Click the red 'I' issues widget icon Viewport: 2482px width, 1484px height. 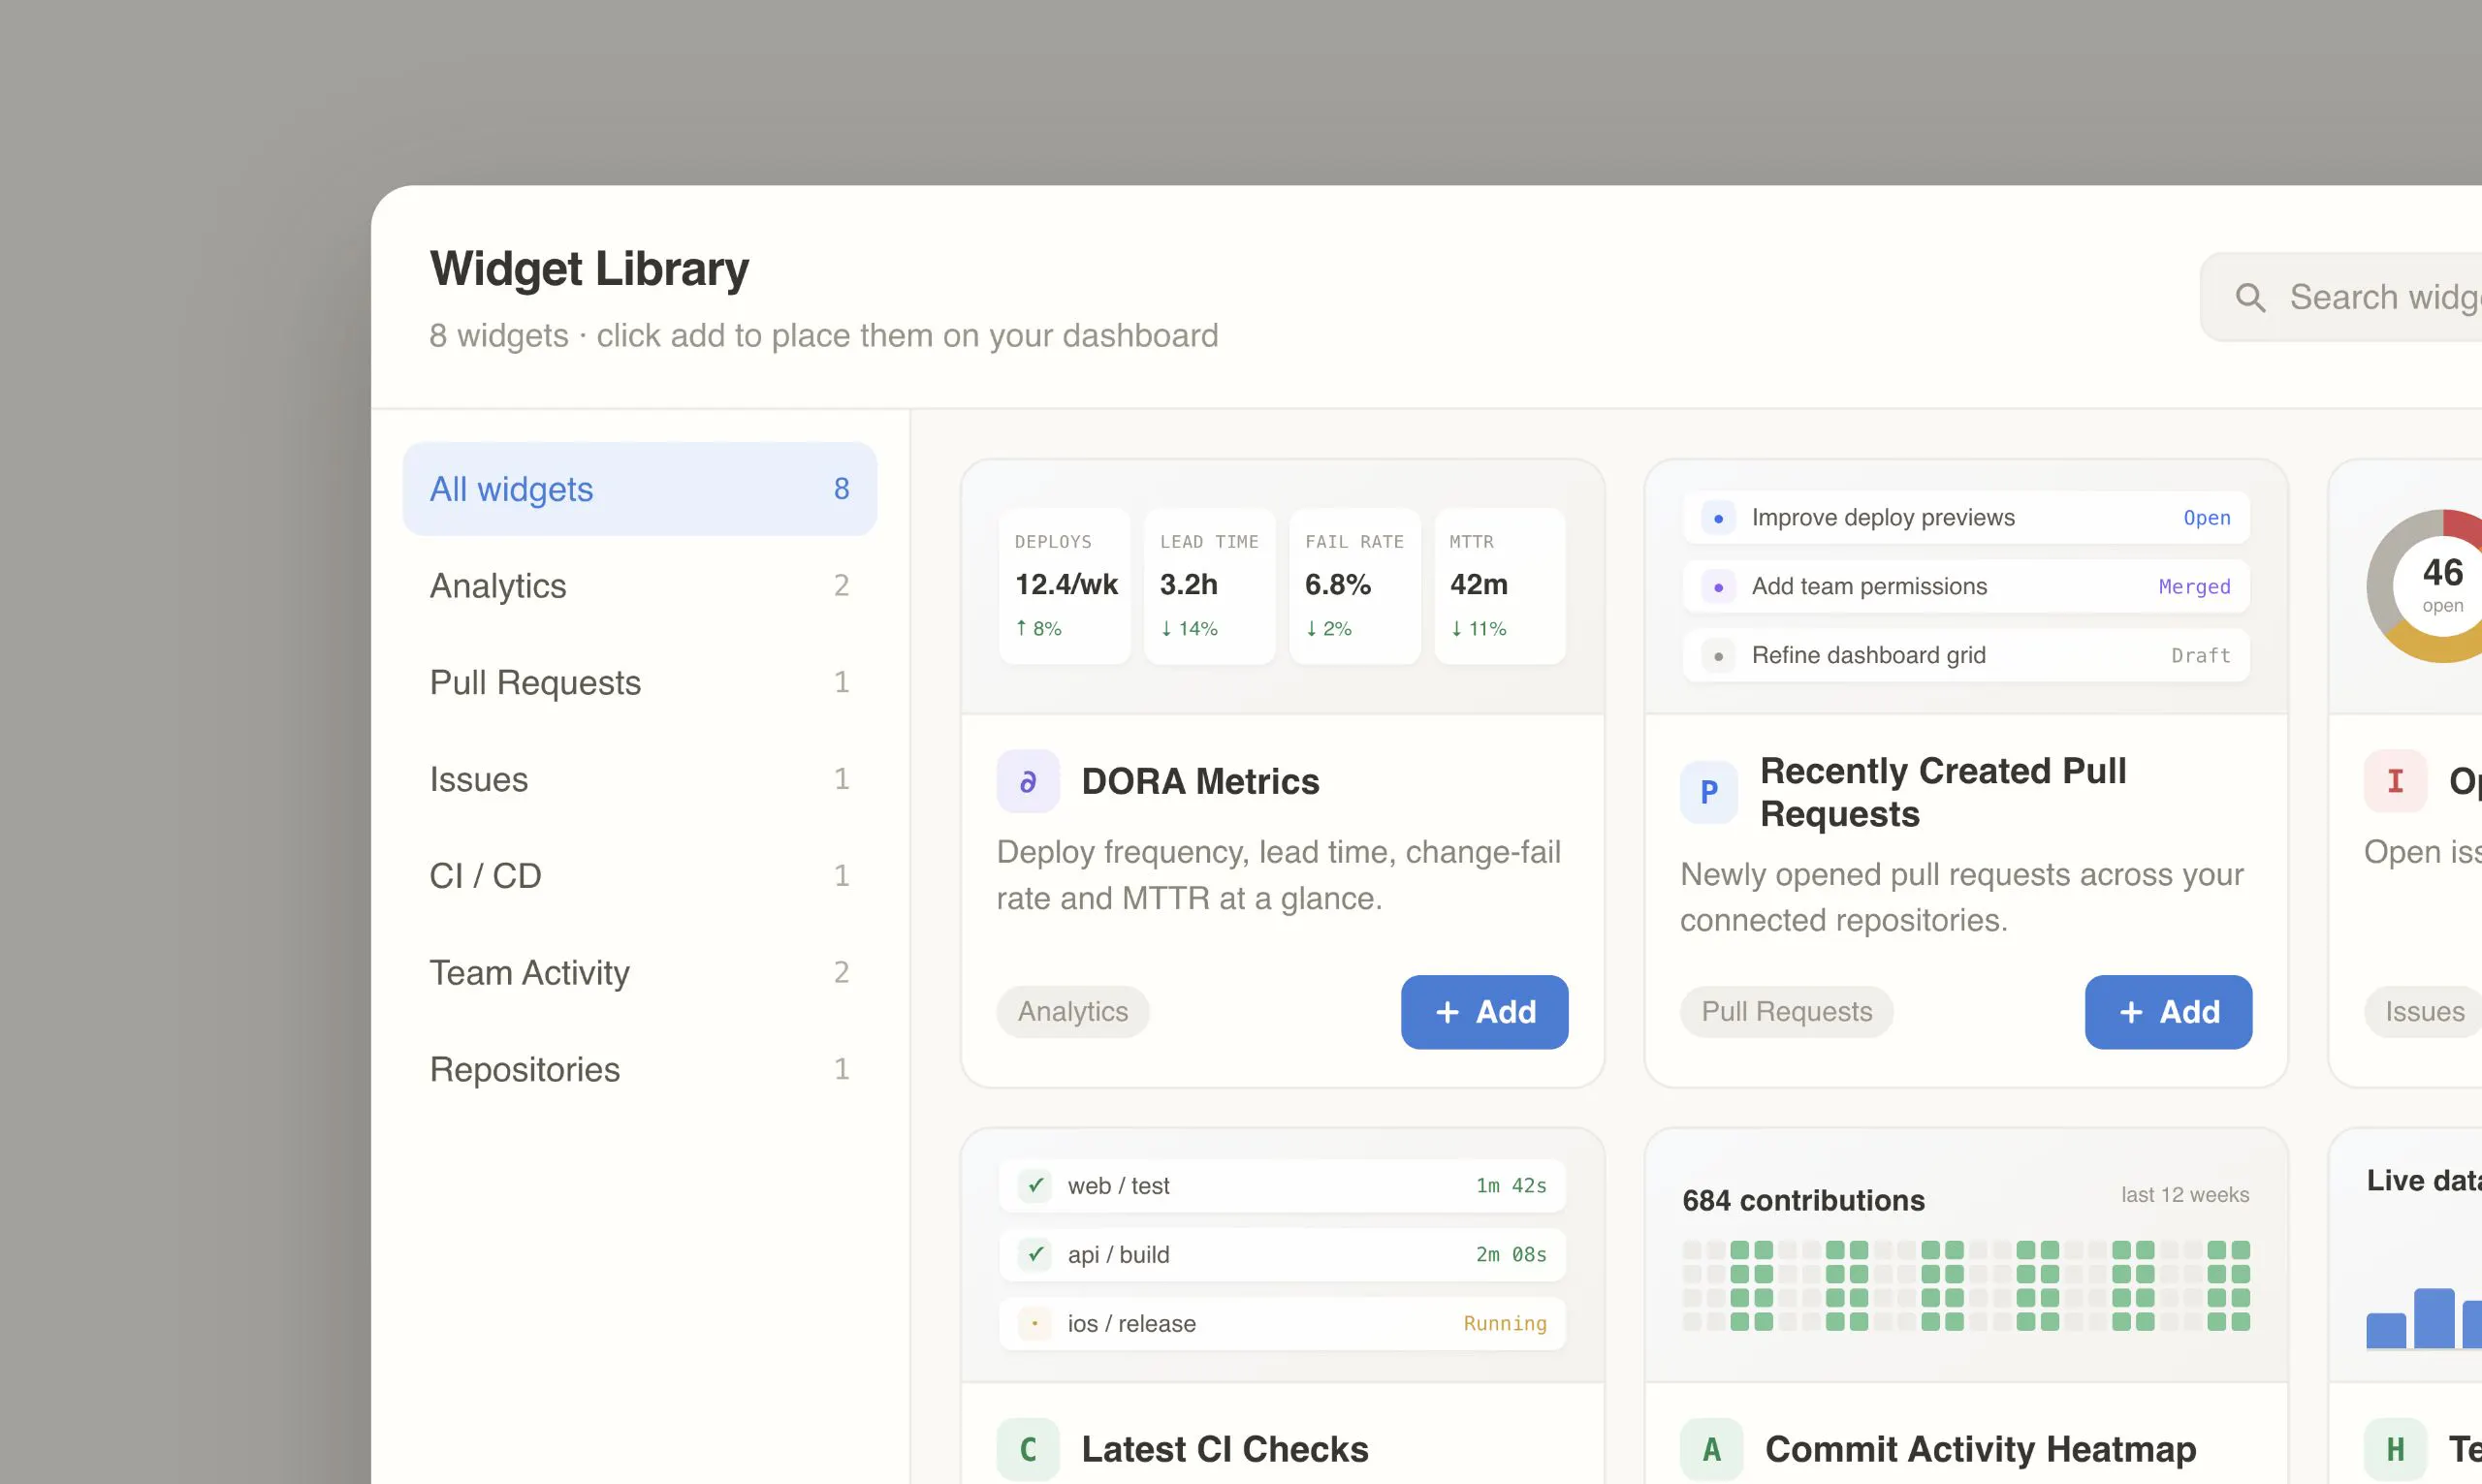[2395, 781]
